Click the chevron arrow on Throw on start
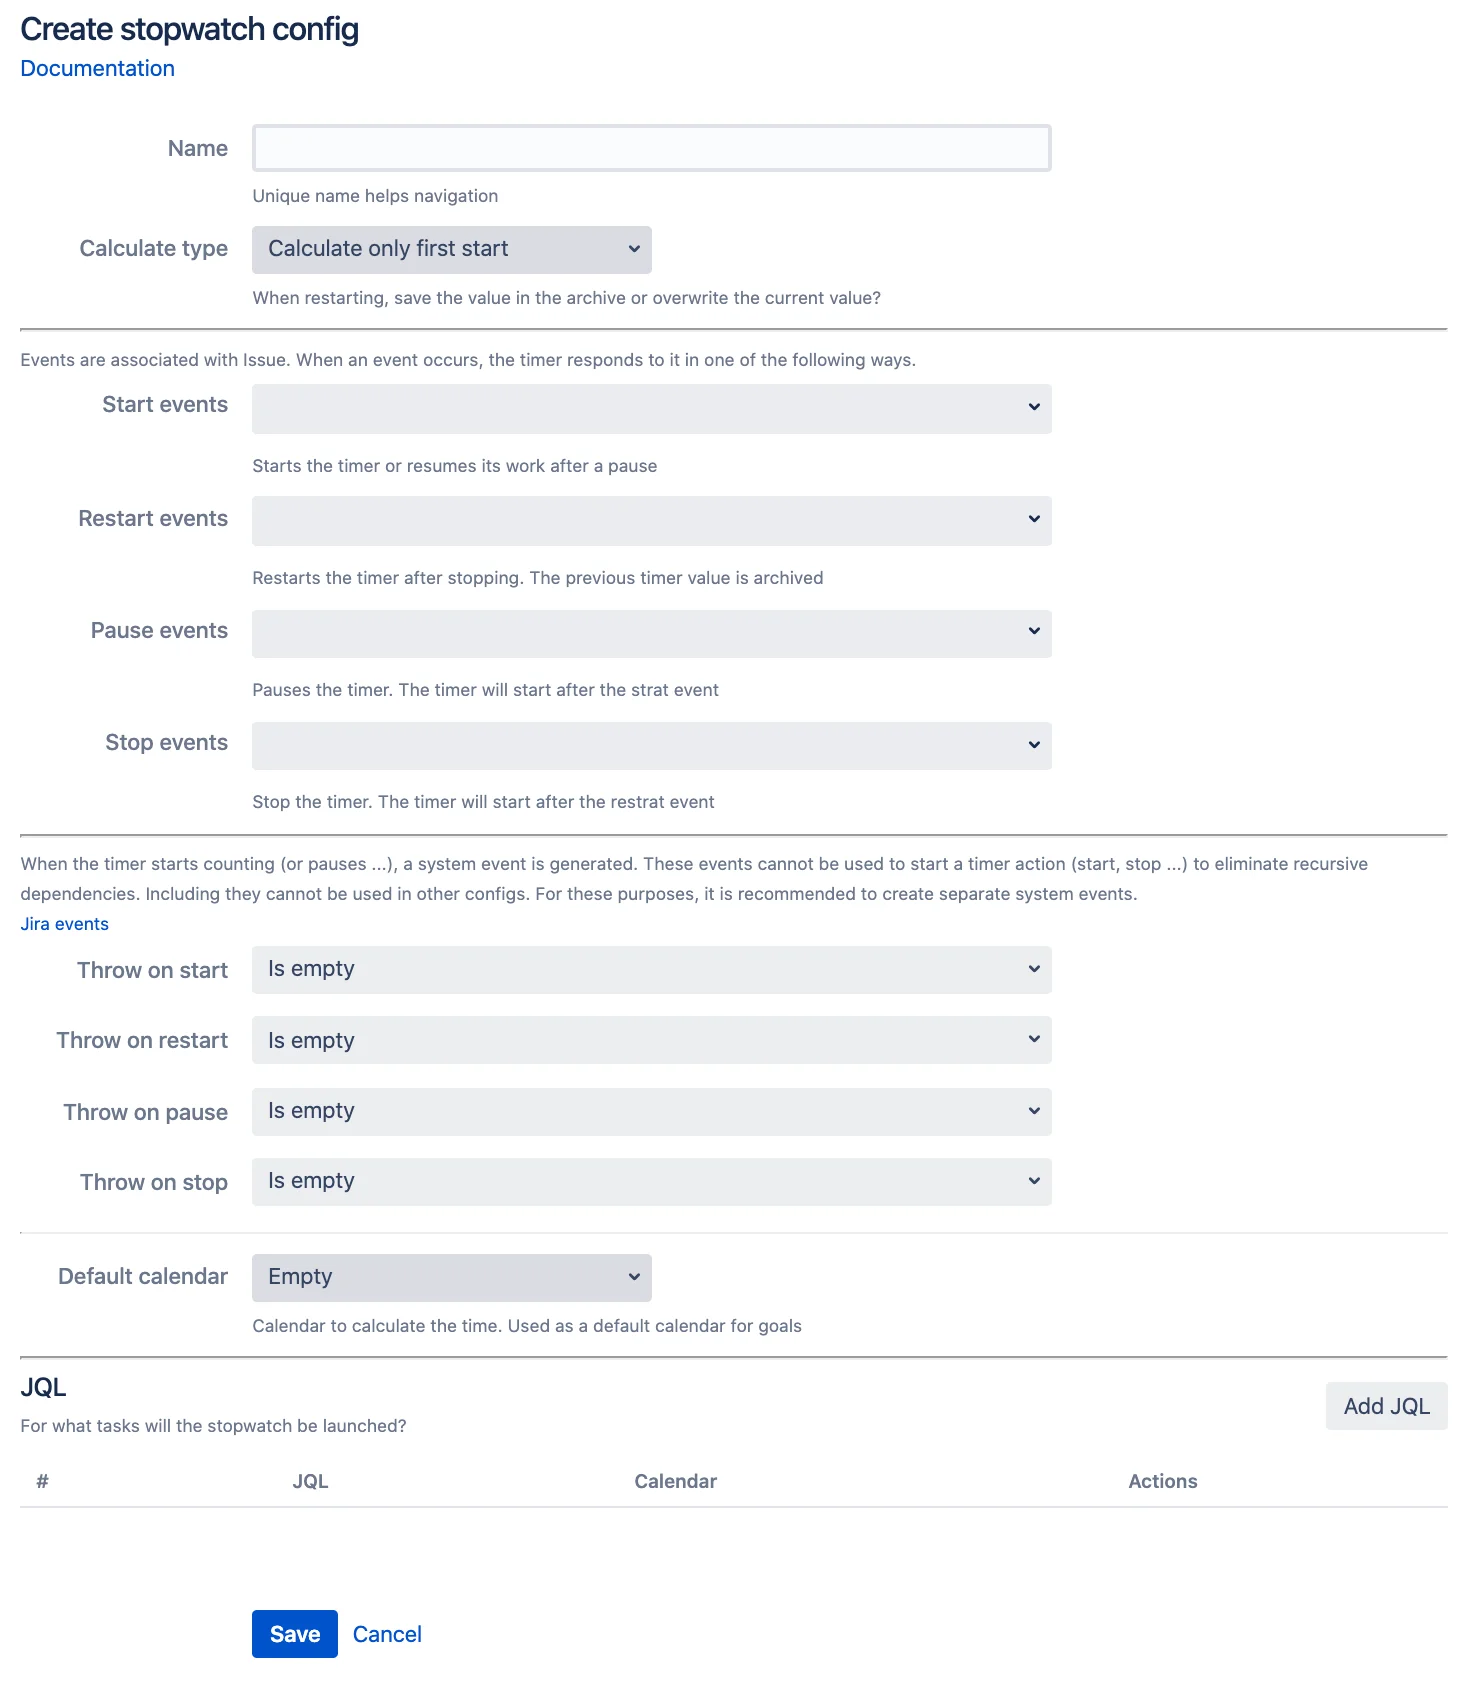 click(x=1034, y=969)
